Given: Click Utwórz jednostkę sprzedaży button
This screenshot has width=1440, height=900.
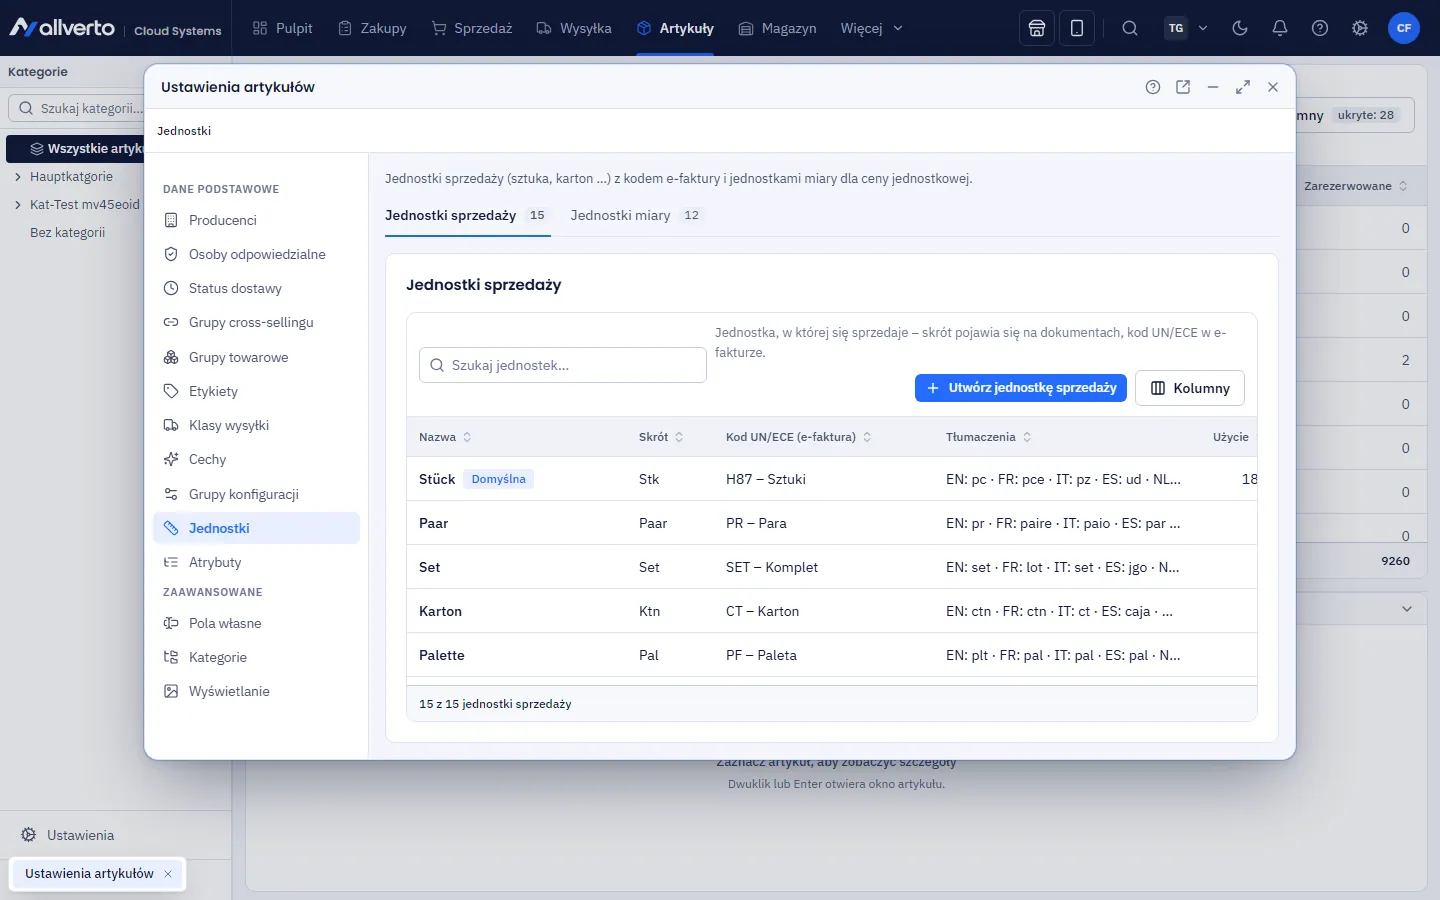Looking at the screenshot, I should coord(1021,388).
